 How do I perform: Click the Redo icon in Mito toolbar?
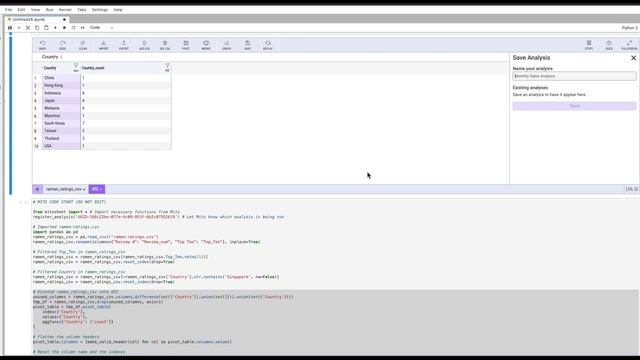[x=62, y=45]
